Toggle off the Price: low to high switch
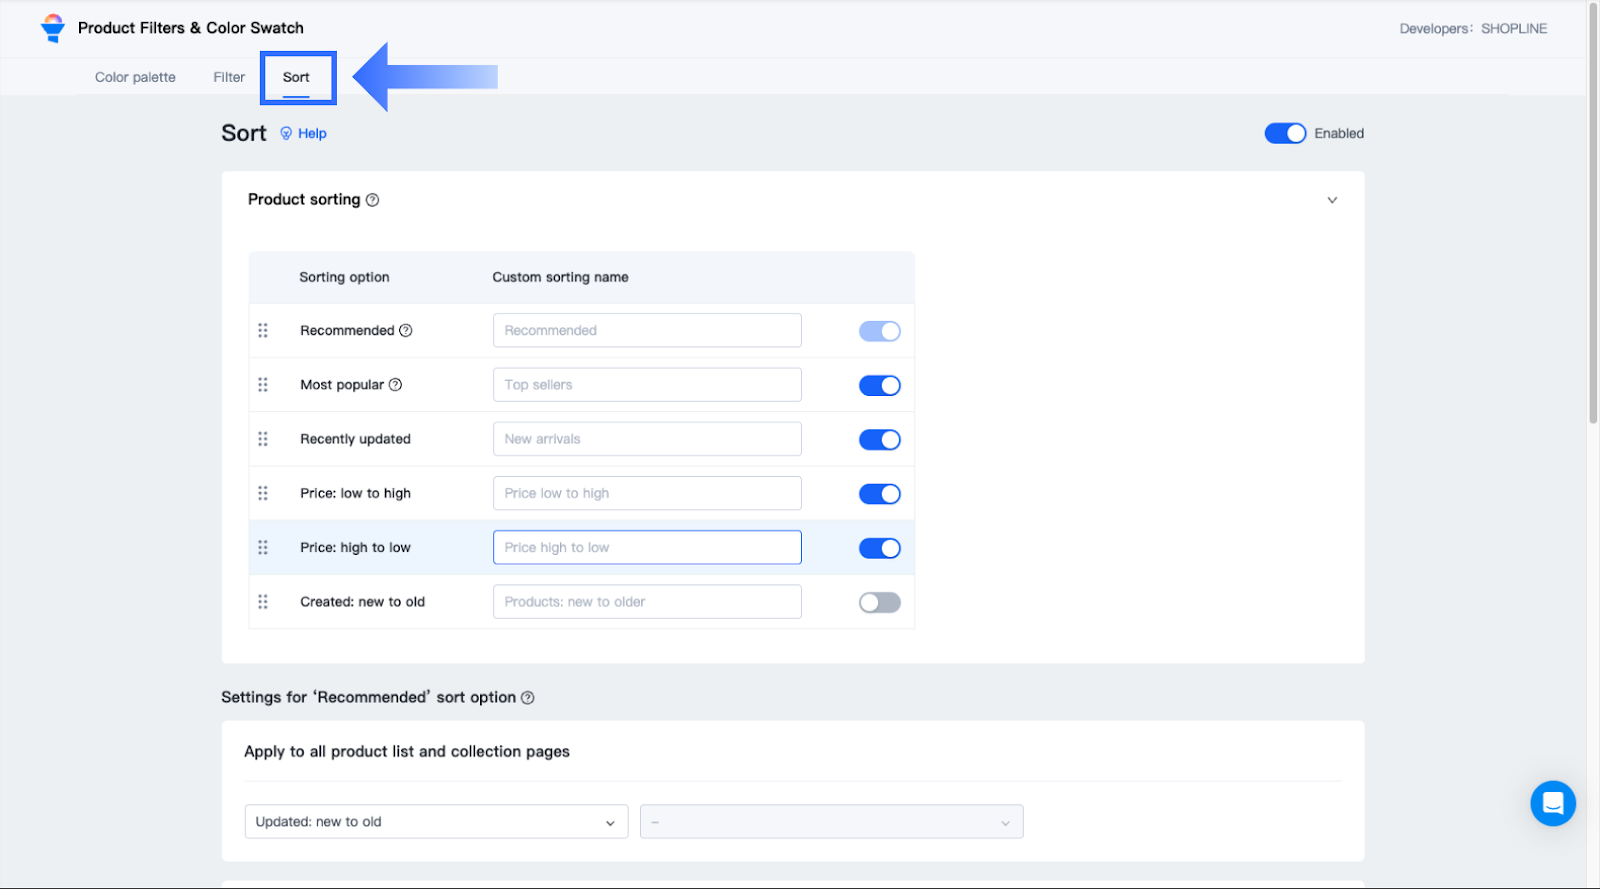This screenshot has width=1600, height=889. pos(879,494)
